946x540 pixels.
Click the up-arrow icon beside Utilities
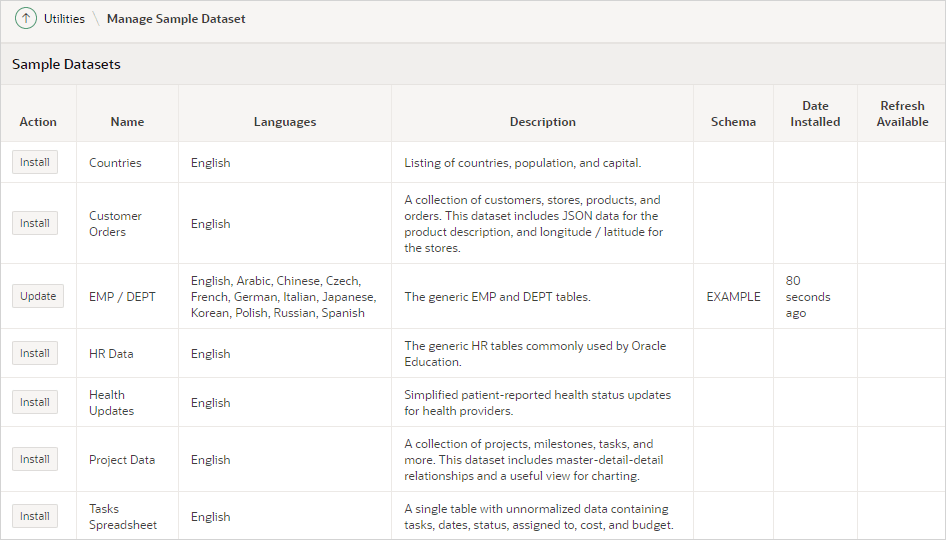click(25, 19)
